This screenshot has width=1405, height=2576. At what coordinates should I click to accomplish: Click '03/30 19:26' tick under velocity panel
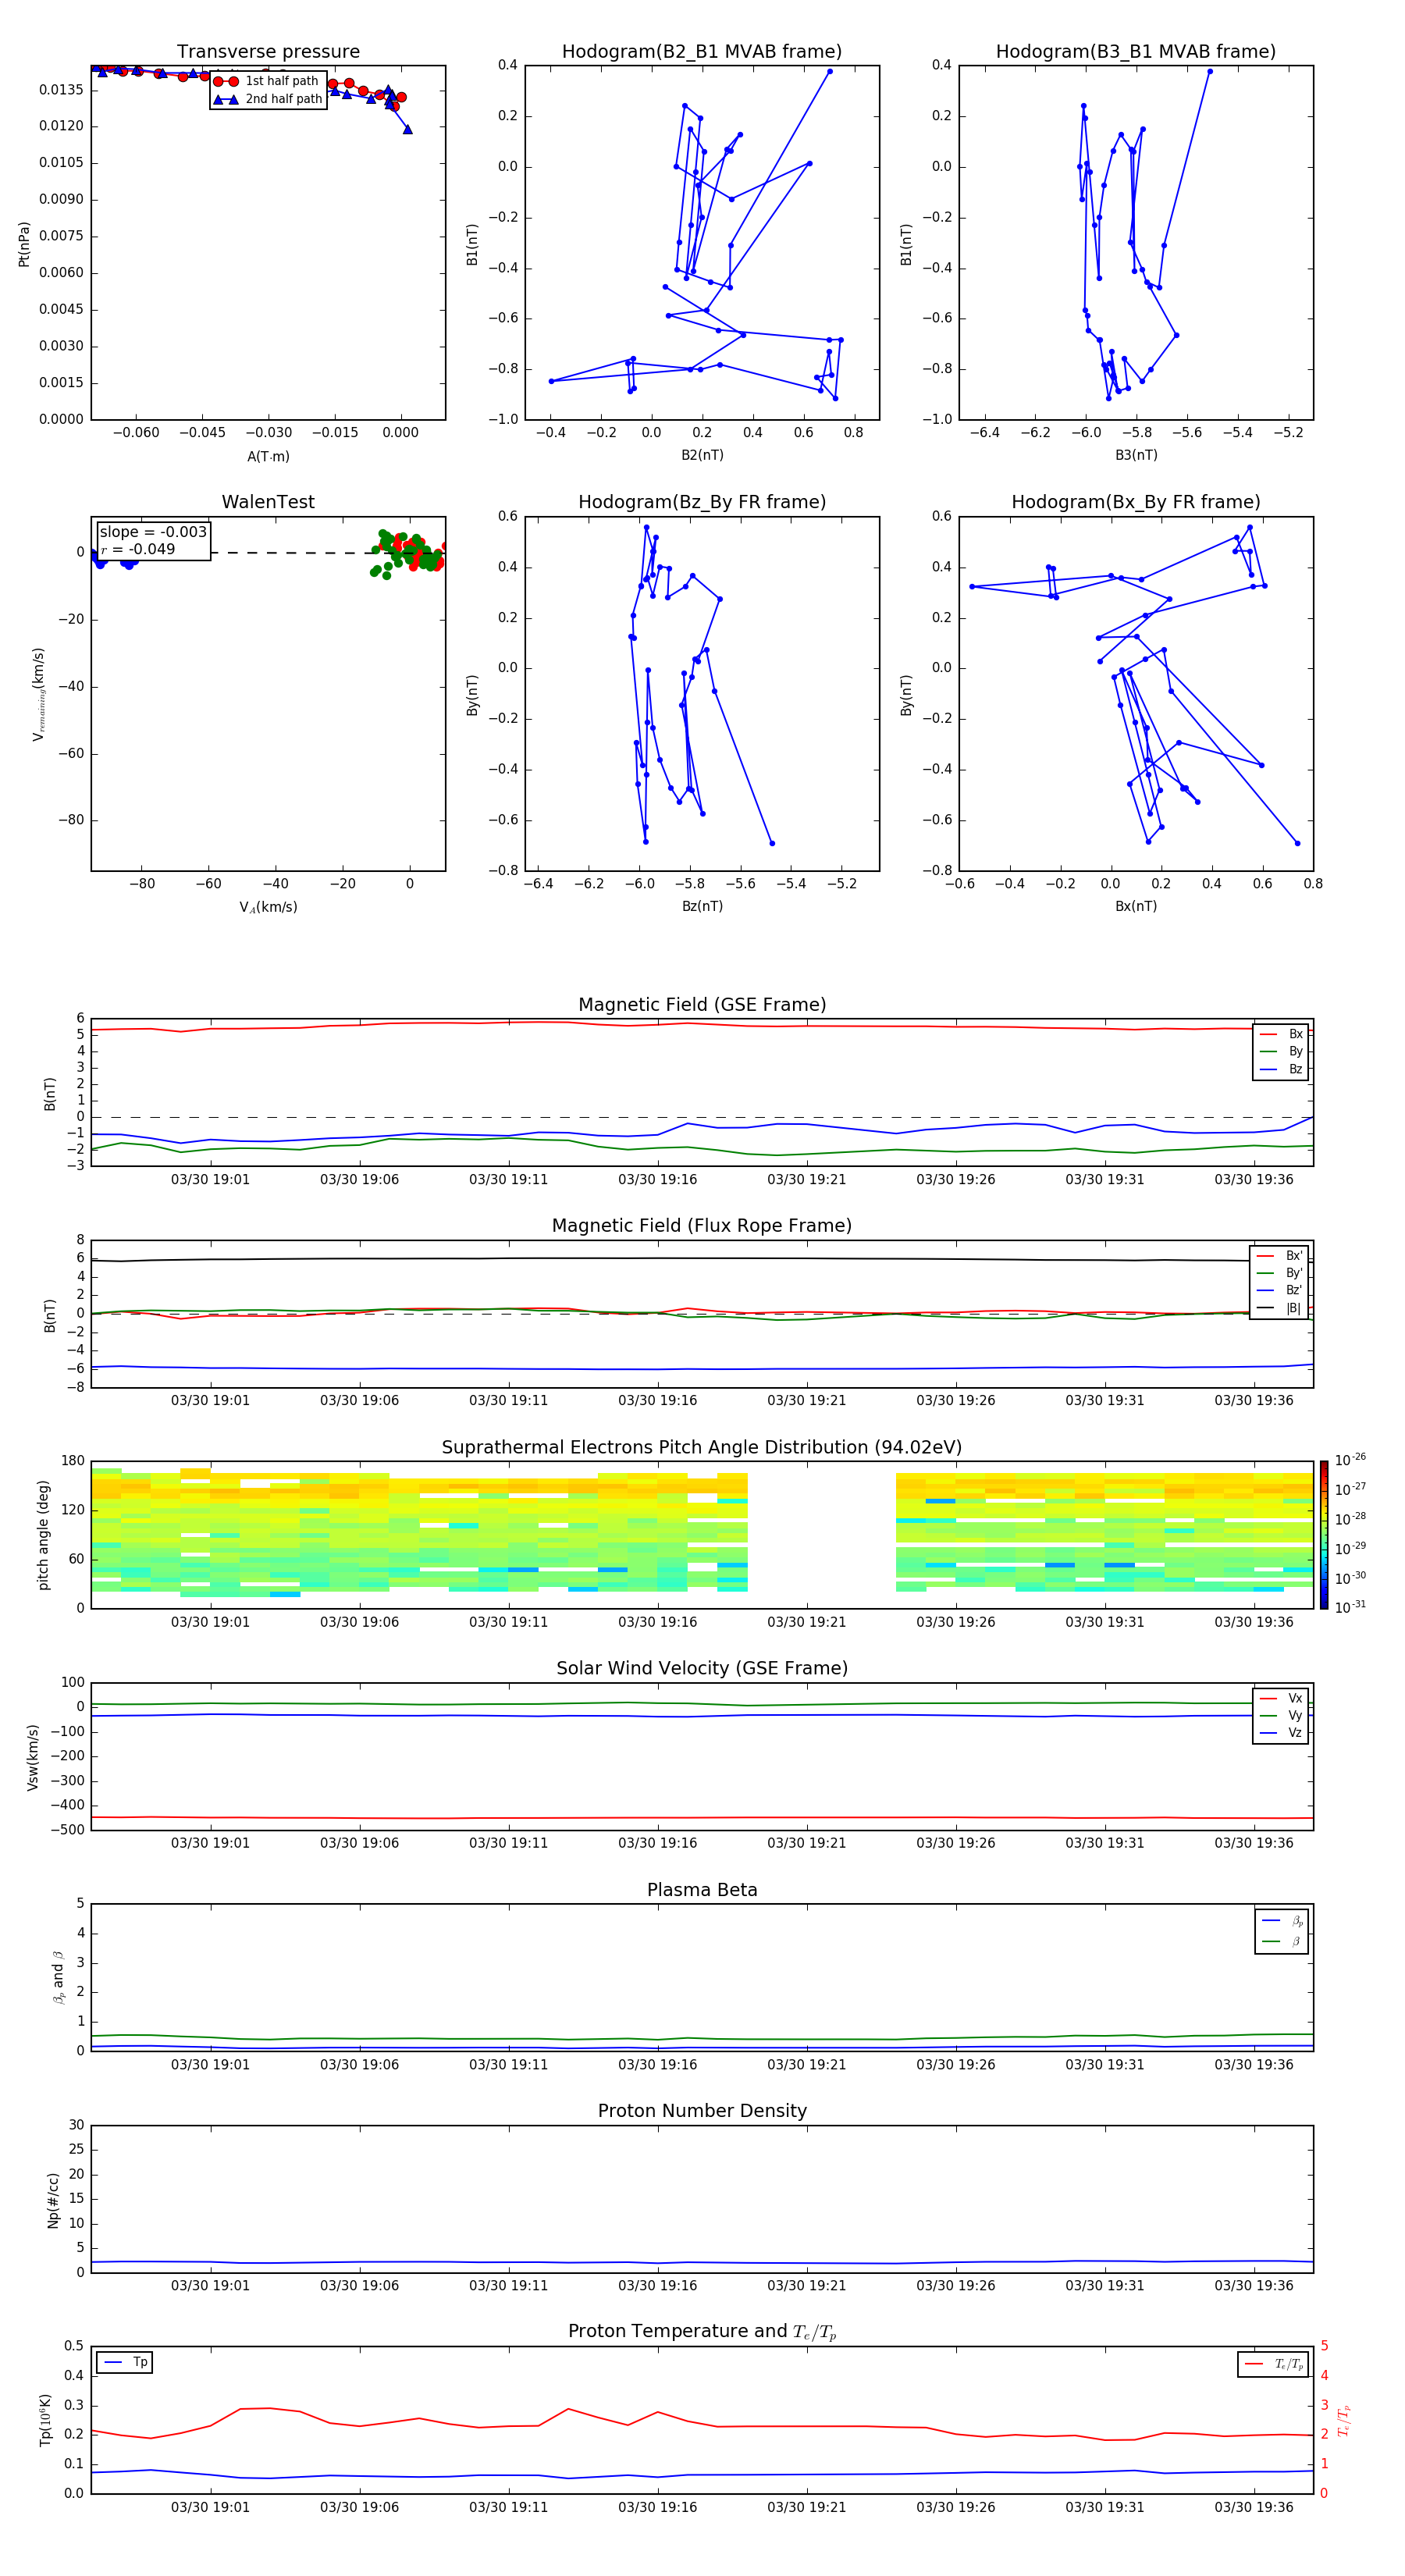(x=955, y=1843)
